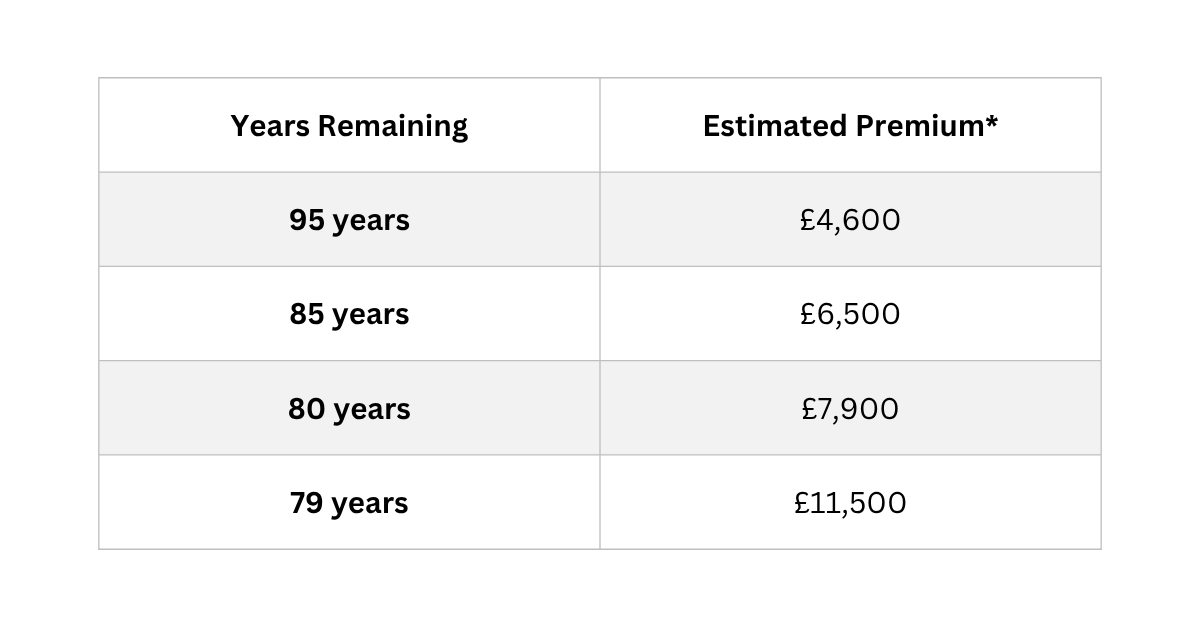Select the 79 years cell
The height and width of the screenshot is (627, 1200).
click(x=349, y=503)
